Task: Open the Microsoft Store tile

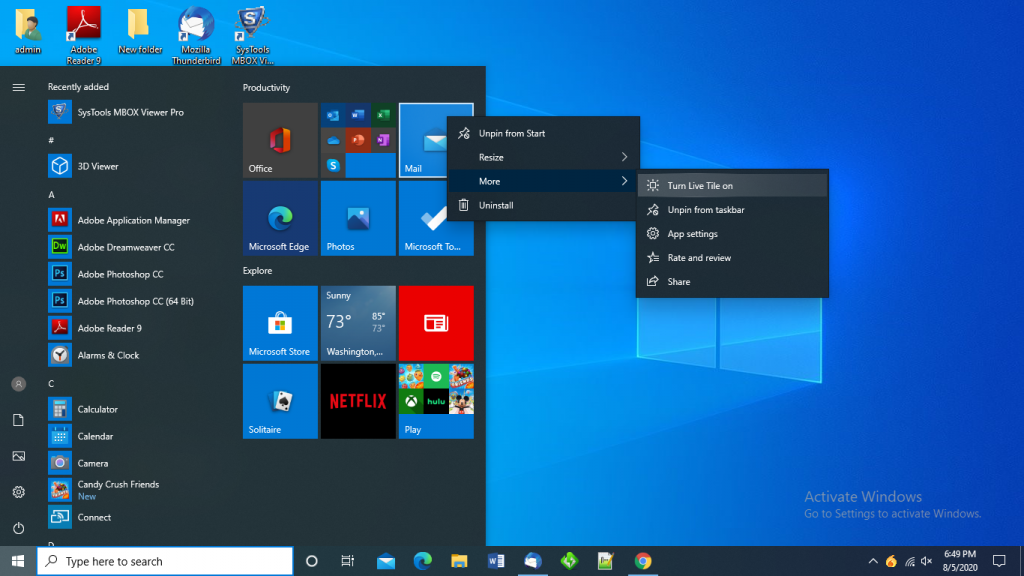Action: [x=280, y=323]
